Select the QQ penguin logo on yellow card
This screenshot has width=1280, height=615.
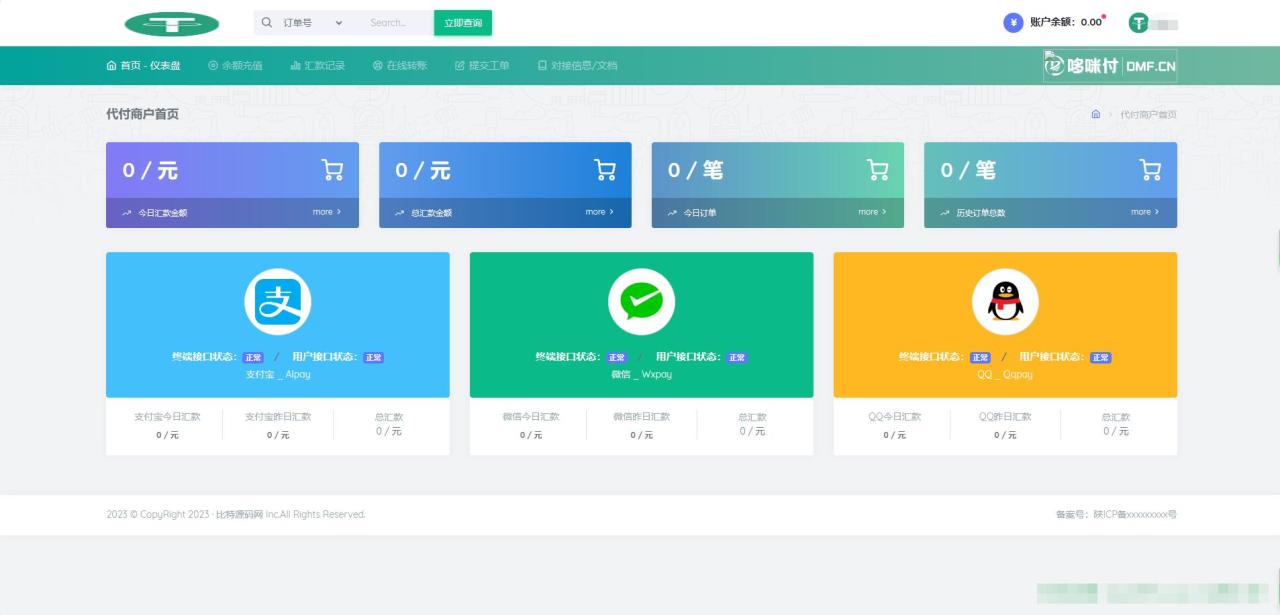point(1005,300)
